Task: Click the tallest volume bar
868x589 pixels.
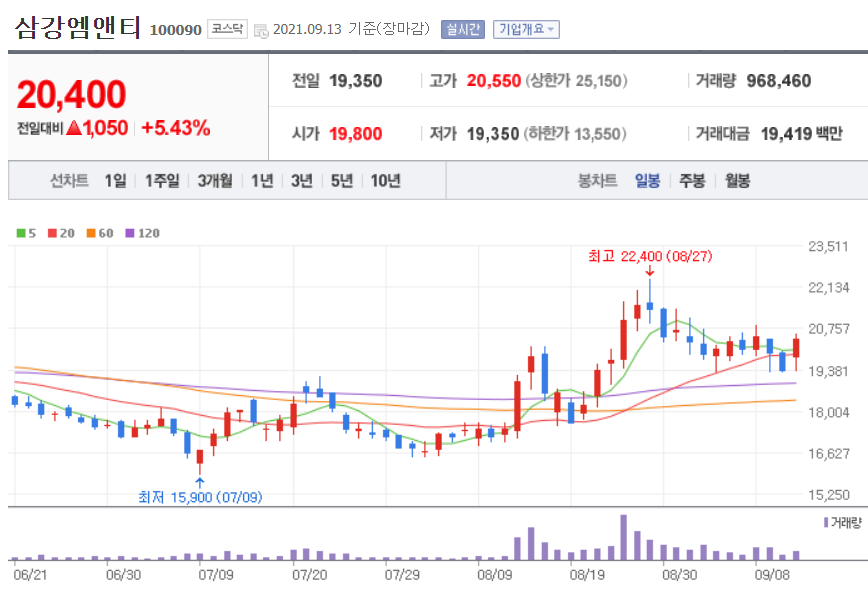Action: tap(623, 538)
